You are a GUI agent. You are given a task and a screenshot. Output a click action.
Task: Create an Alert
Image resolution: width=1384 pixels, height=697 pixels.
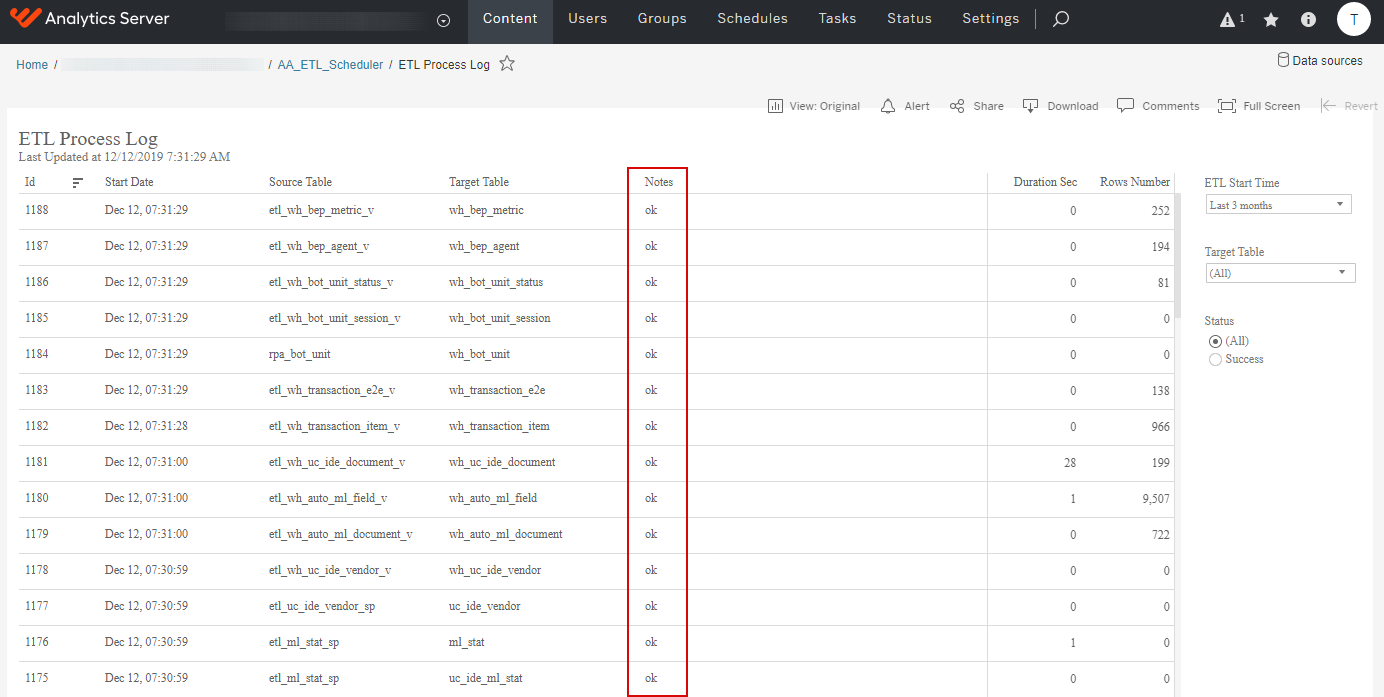(x=905, y=106)
